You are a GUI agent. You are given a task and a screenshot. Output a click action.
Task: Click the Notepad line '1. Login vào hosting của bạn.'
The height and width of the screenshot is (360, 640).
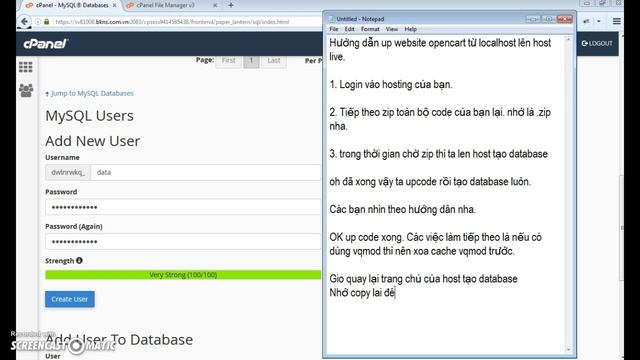pyautogui.click(x=391, y=84)
